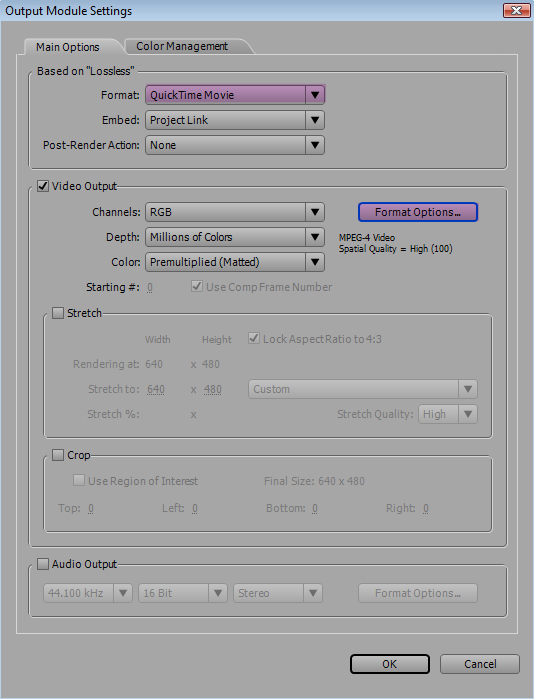Image resolution: width=534 pixels, height=699 pixels.
Task: Click the Stretch to width value 640
Action: [x=156, y=390]
